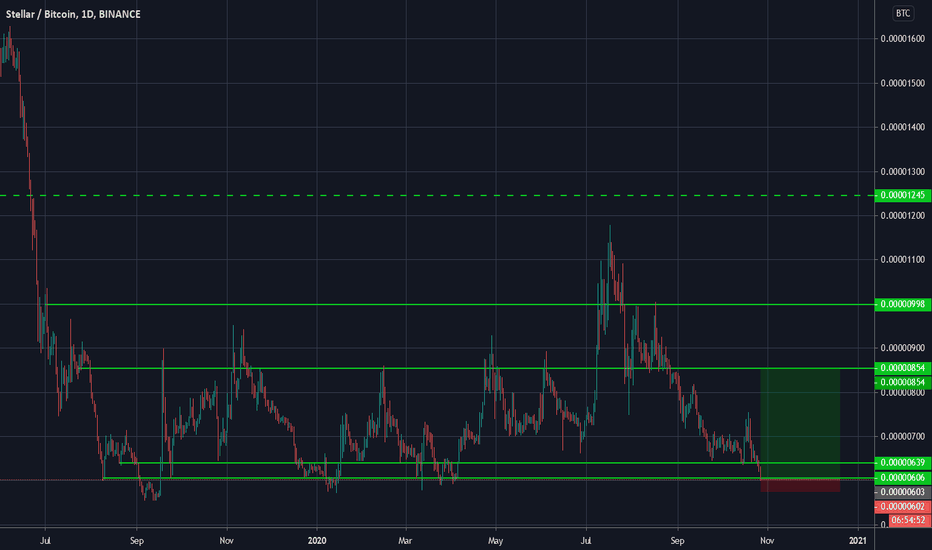Click the green 0.00000998 price label
The height and width of the screenshot is (550, 932).
pyautogui.click(x=902, y=304)
